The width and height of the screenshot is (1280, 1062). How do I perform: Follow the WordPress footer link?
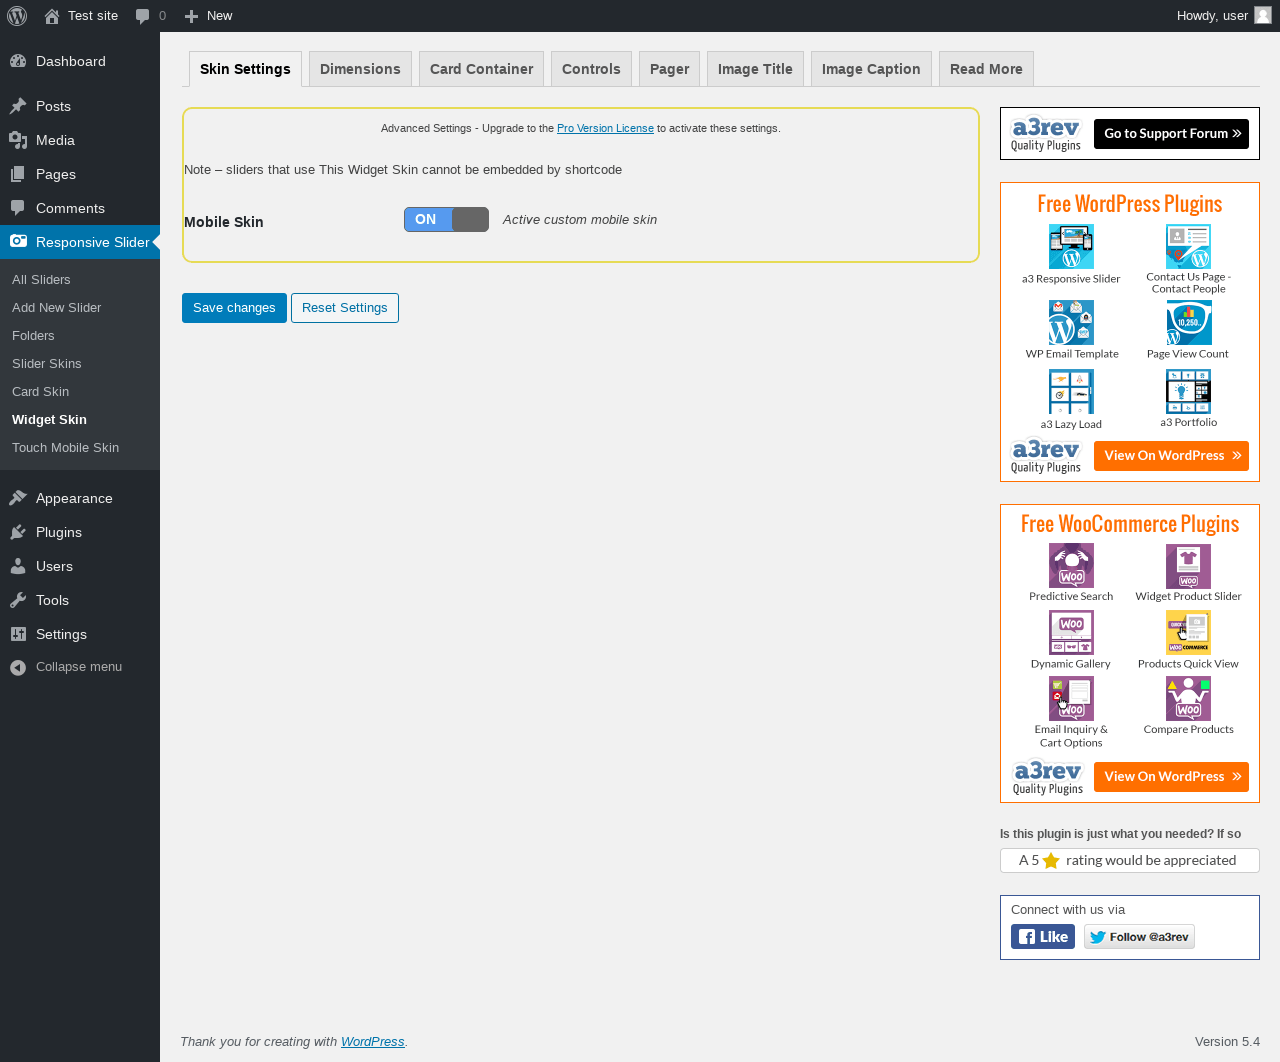point(372,1042)
